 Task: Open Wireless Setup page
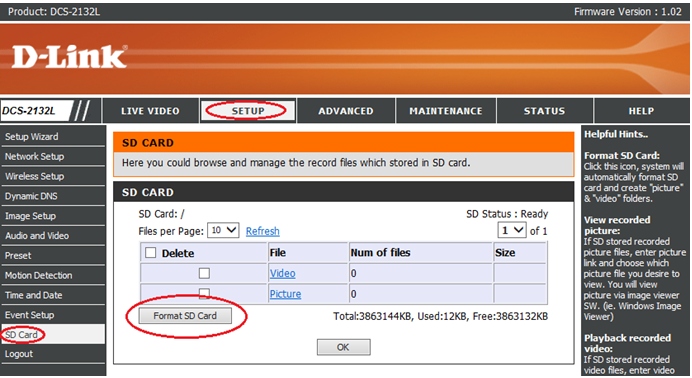tap(53, 176)
